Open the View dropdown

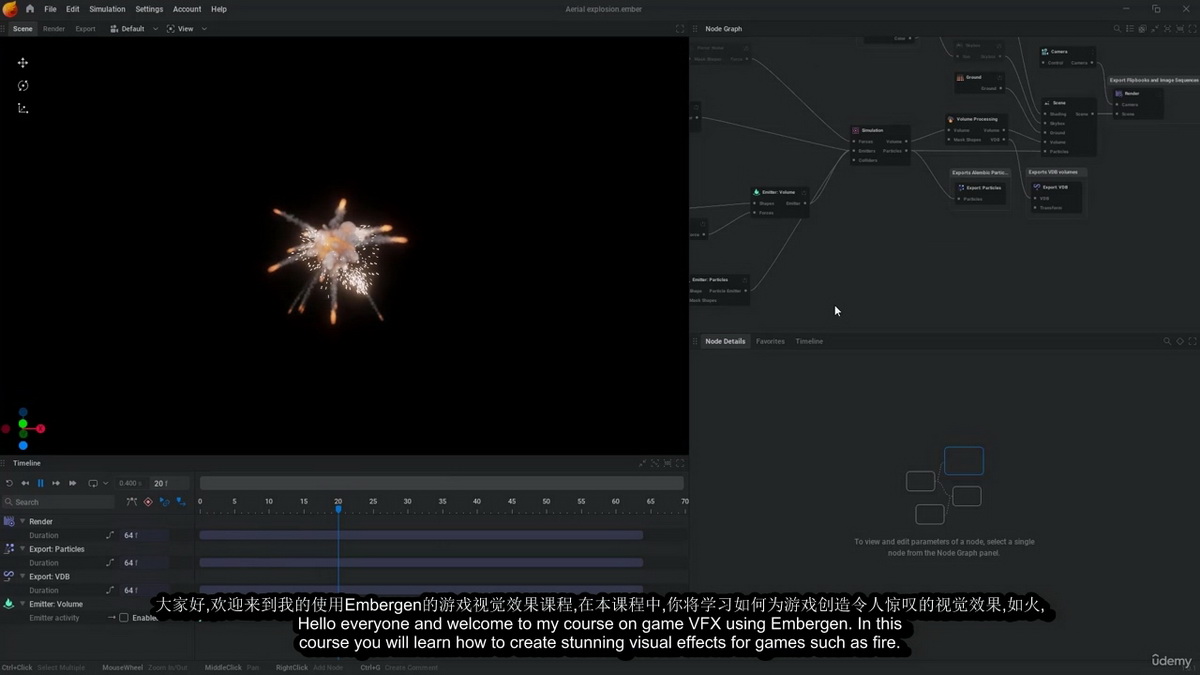pyautogui.click(x=187, y=29)
